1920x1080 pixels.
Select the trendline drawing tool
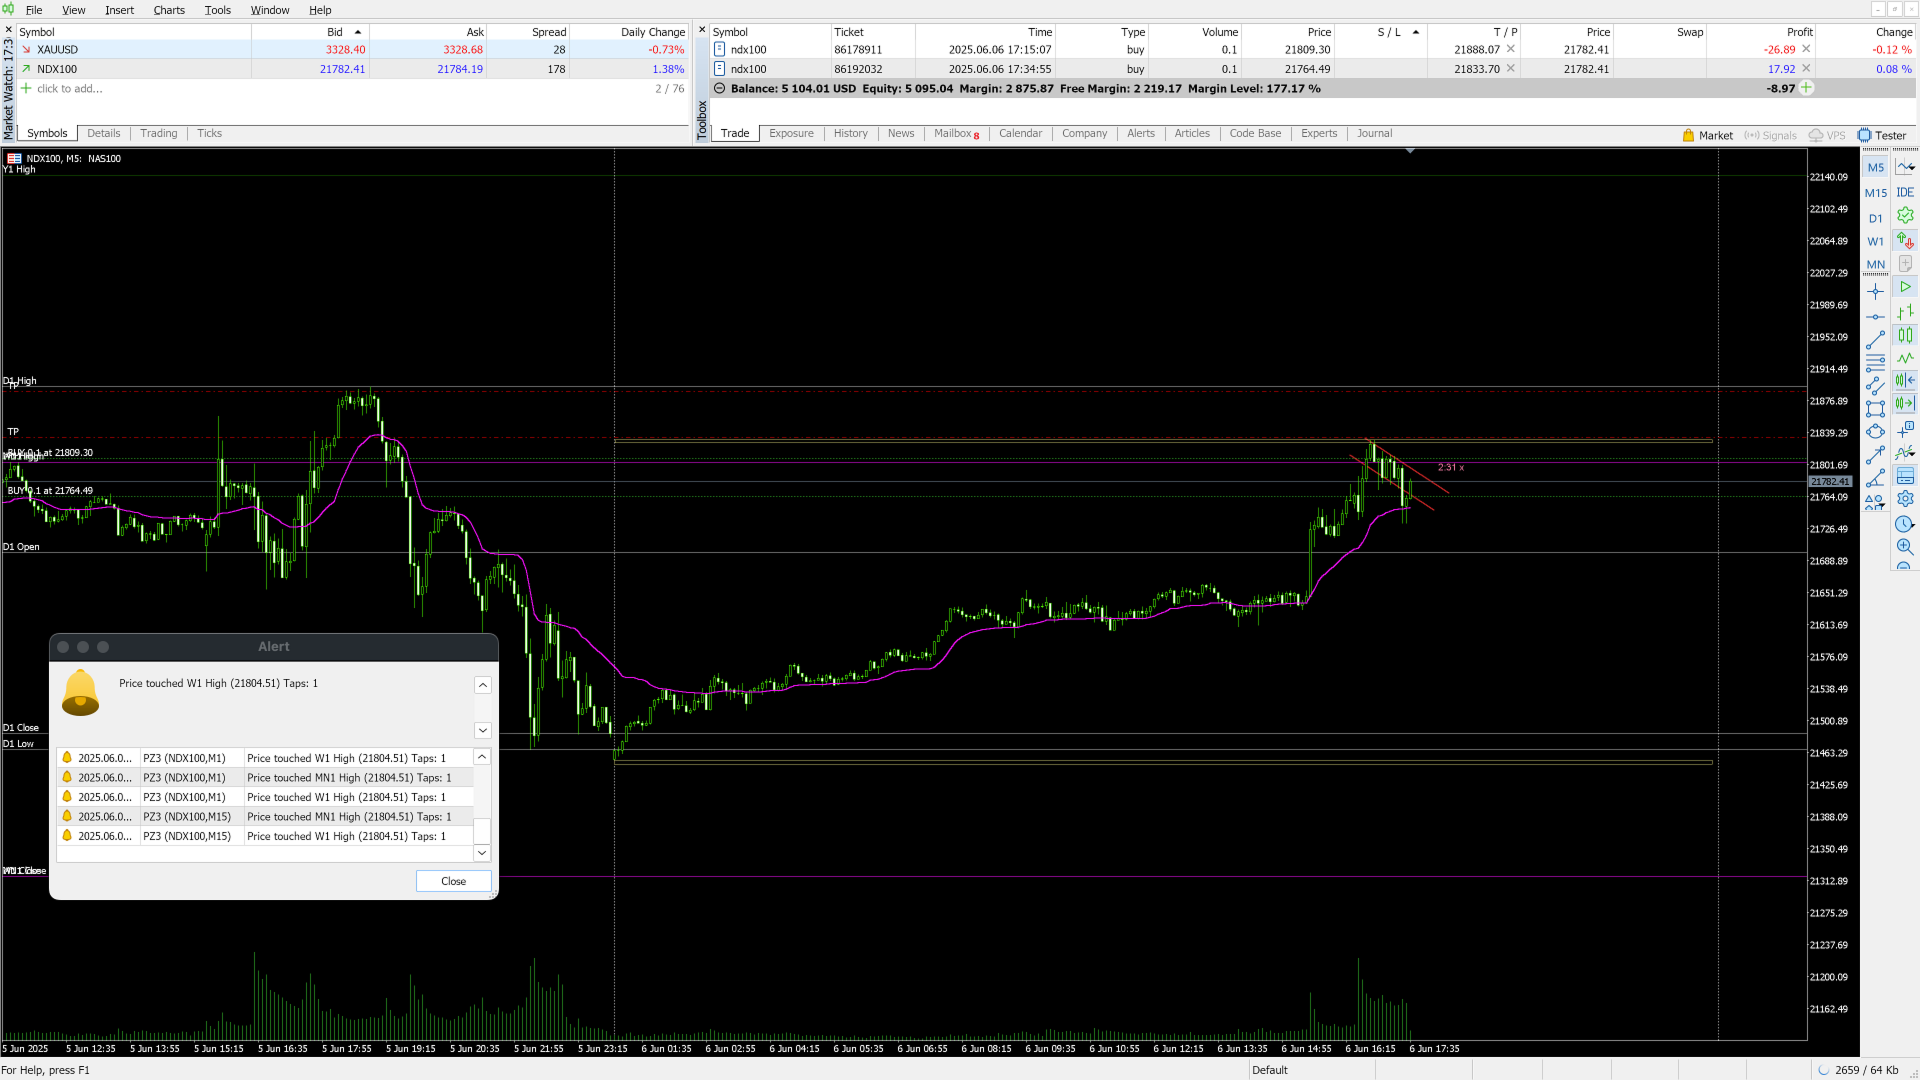1875,340
